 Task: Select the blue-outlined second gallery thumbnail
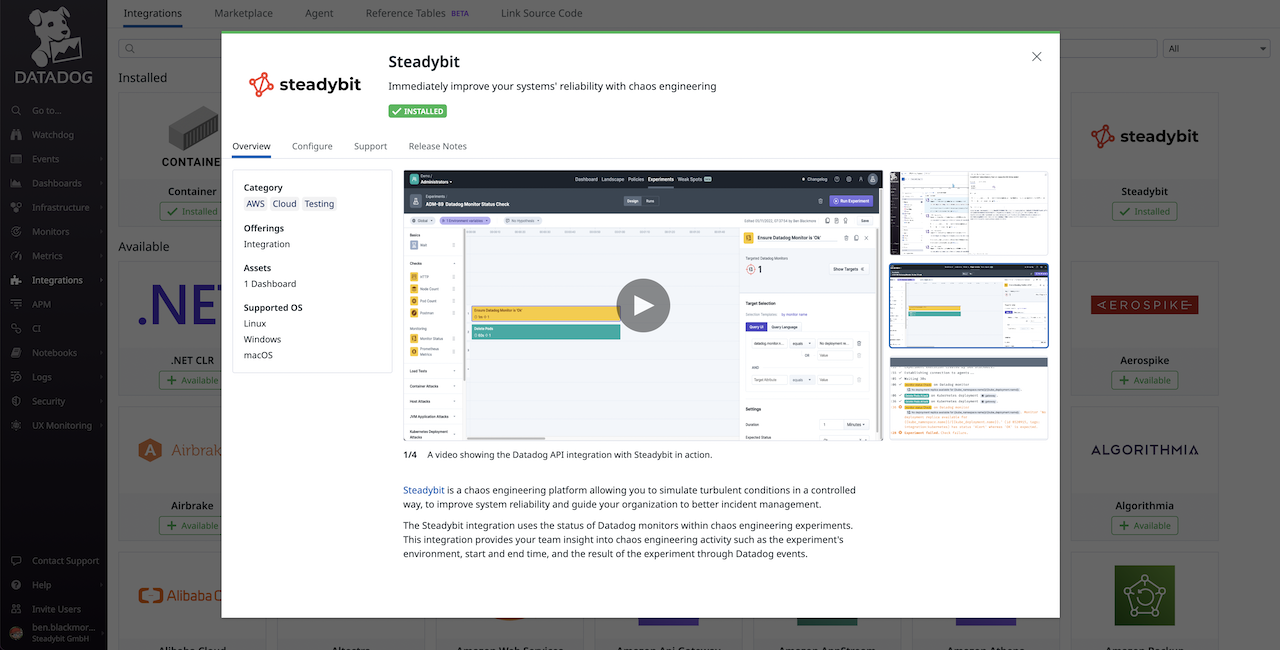tap(969, 306)
